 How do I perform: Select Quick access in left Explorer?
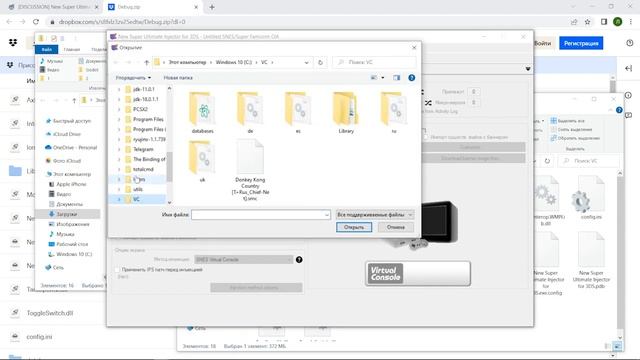69,121
